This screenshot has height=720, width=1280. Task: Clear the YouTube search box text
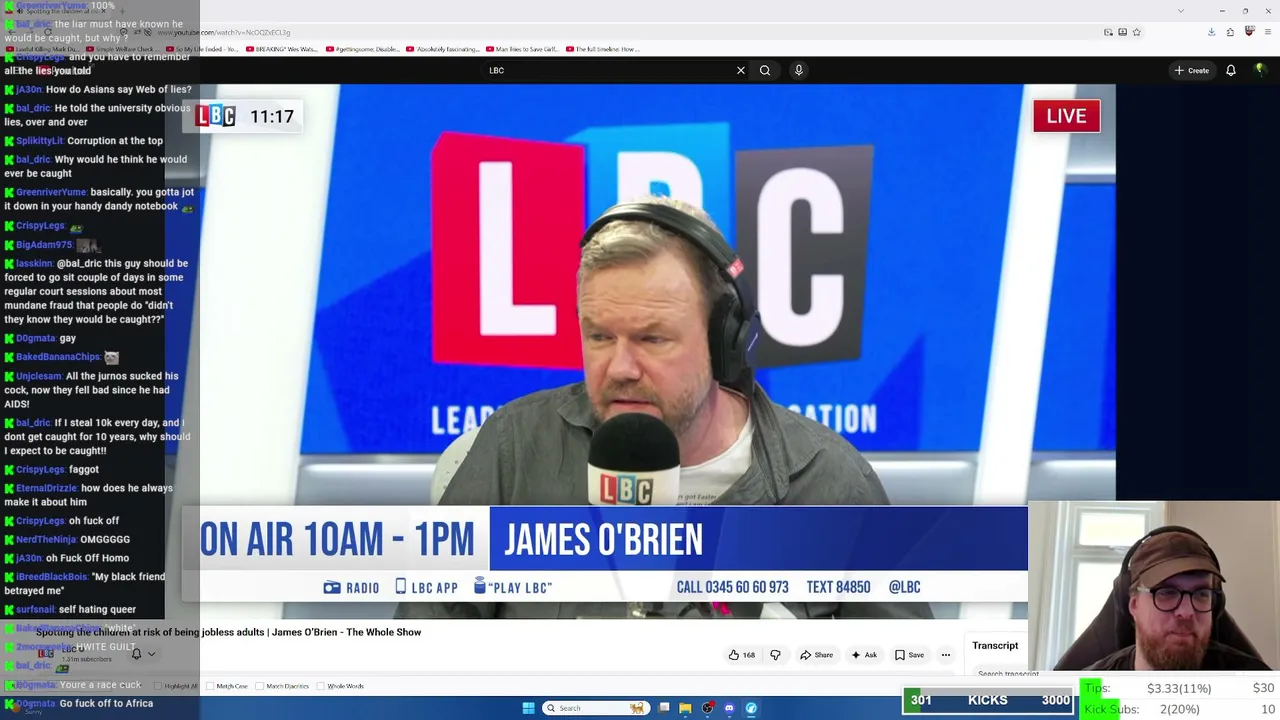[x=741, y=70]
